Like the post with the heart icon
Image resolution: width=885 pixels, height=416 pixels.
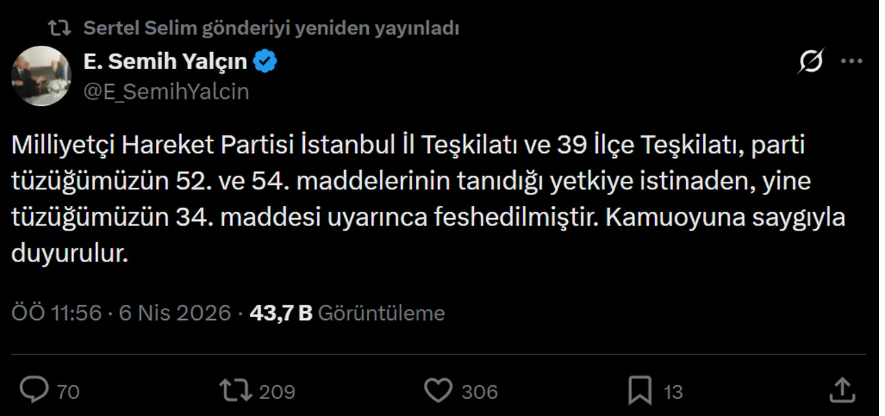437,389
